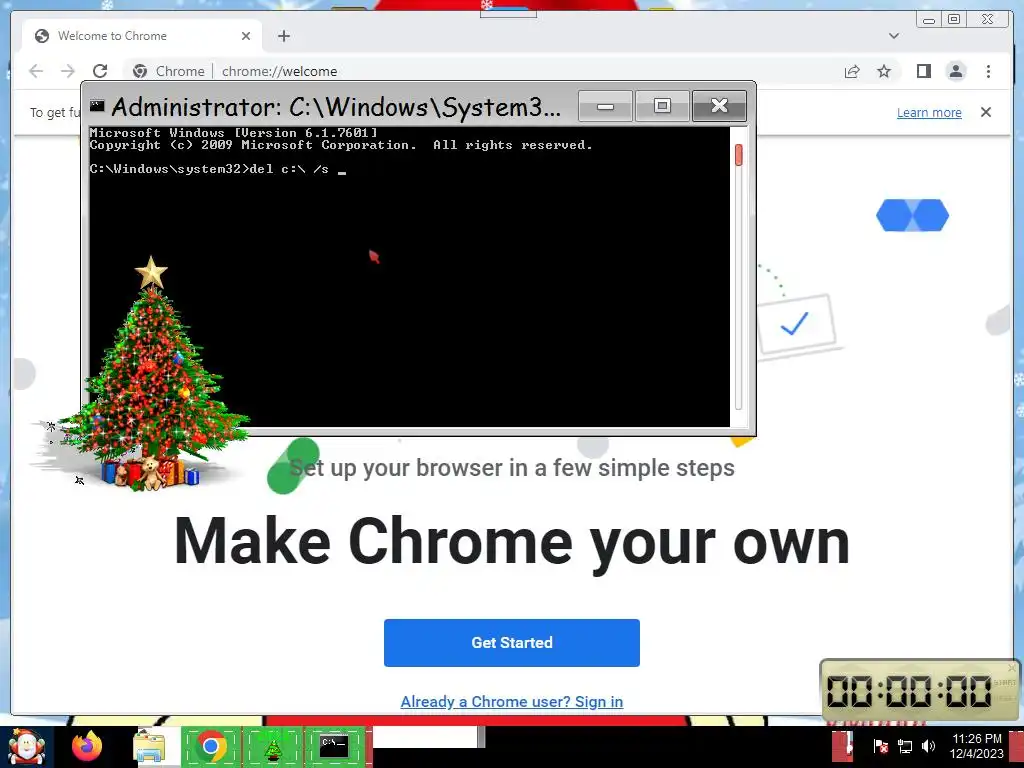Open the Santa Start button
Image resolution: width=1024 pixels, height=768 pixels.
(x=26, y=747)
